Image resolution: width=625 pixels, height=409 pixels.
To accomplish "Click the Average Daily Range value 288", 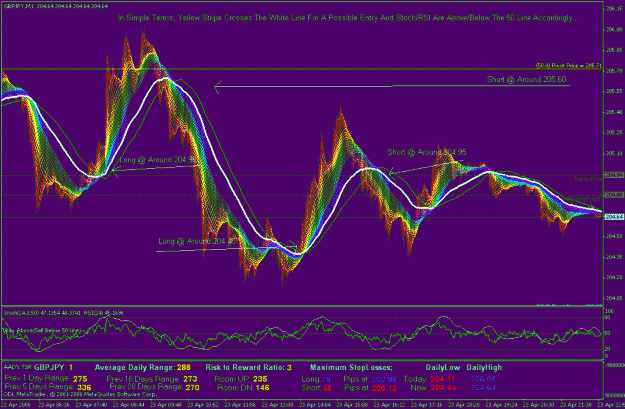I will pos(184,368).
